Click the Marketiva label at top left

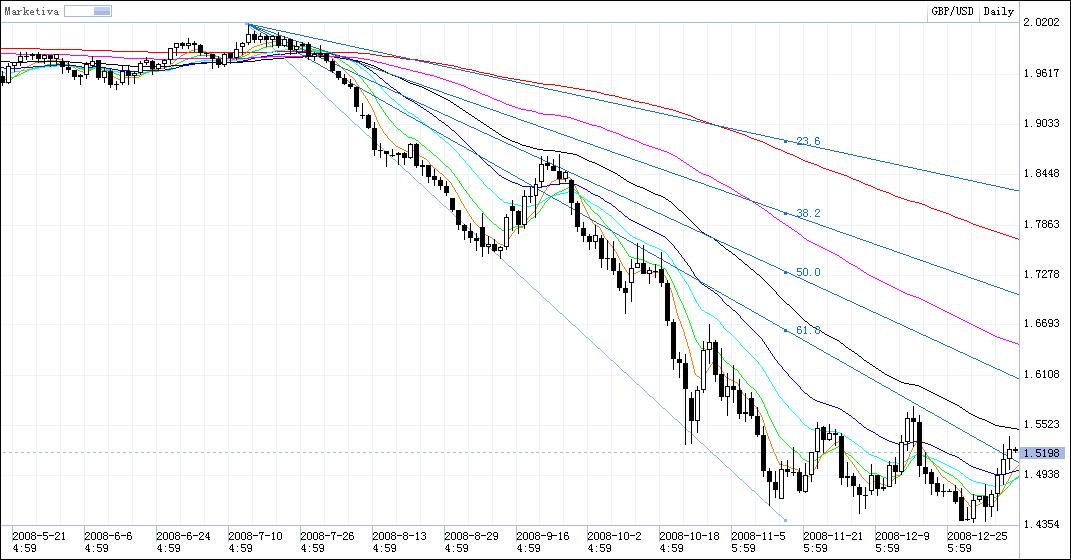[x=32, y=11]
